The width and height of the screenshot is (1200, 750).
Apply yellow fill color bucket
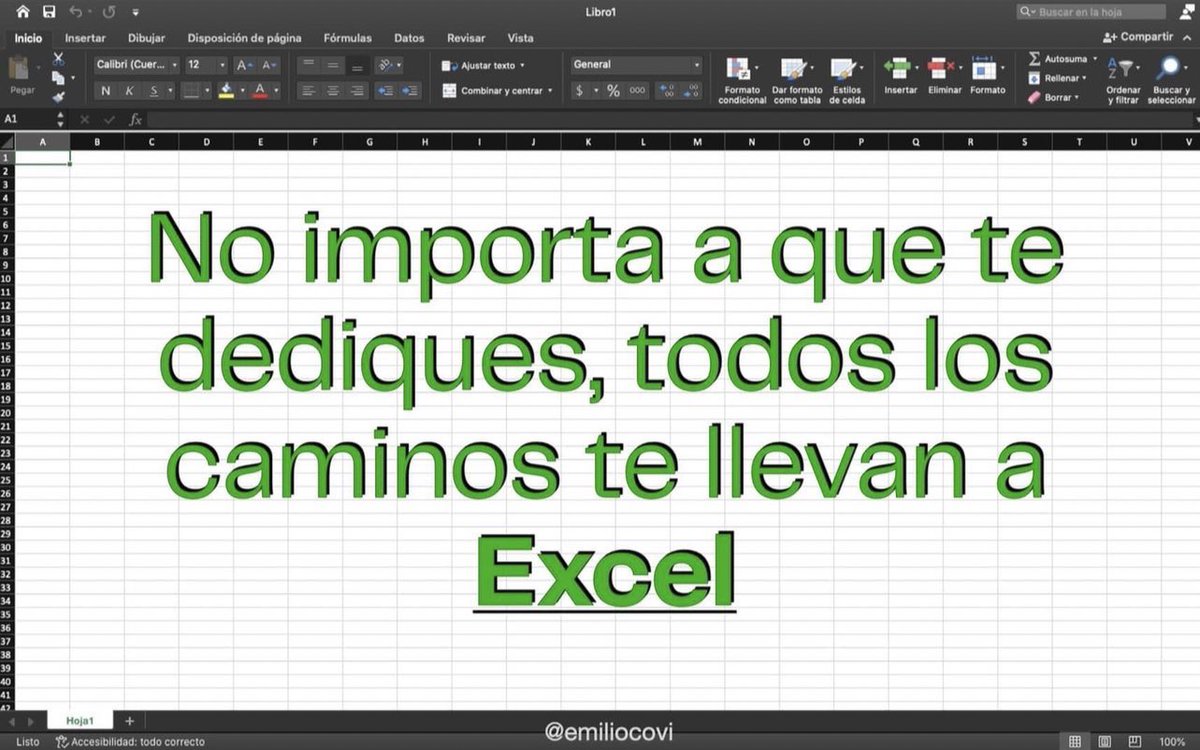click(226, 91)
